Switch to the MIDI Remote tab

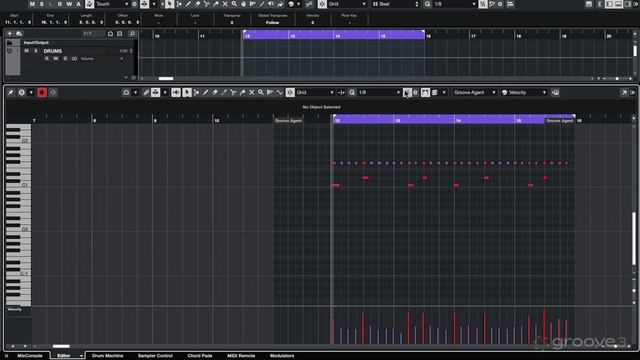(241, 356)
